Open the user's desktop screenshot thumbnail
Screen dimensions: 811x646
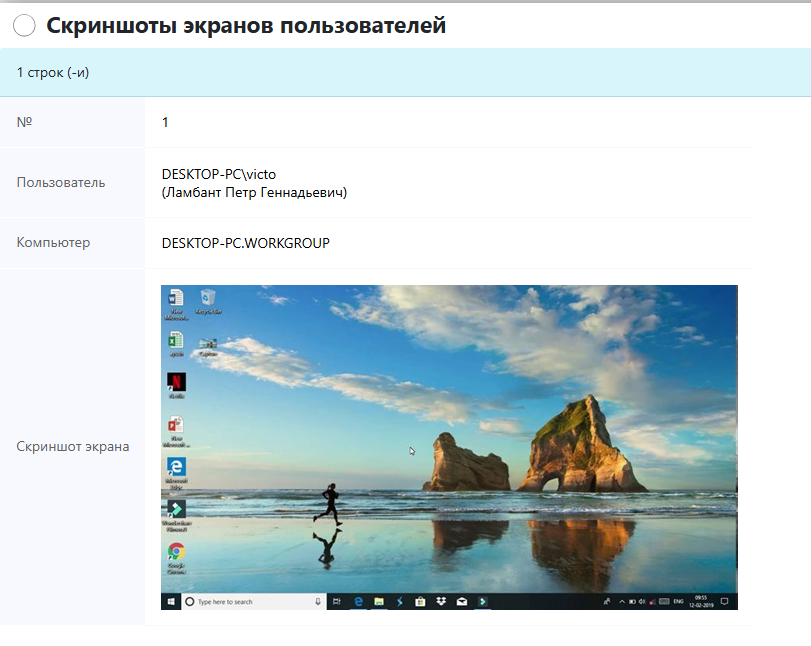point(449,447)
